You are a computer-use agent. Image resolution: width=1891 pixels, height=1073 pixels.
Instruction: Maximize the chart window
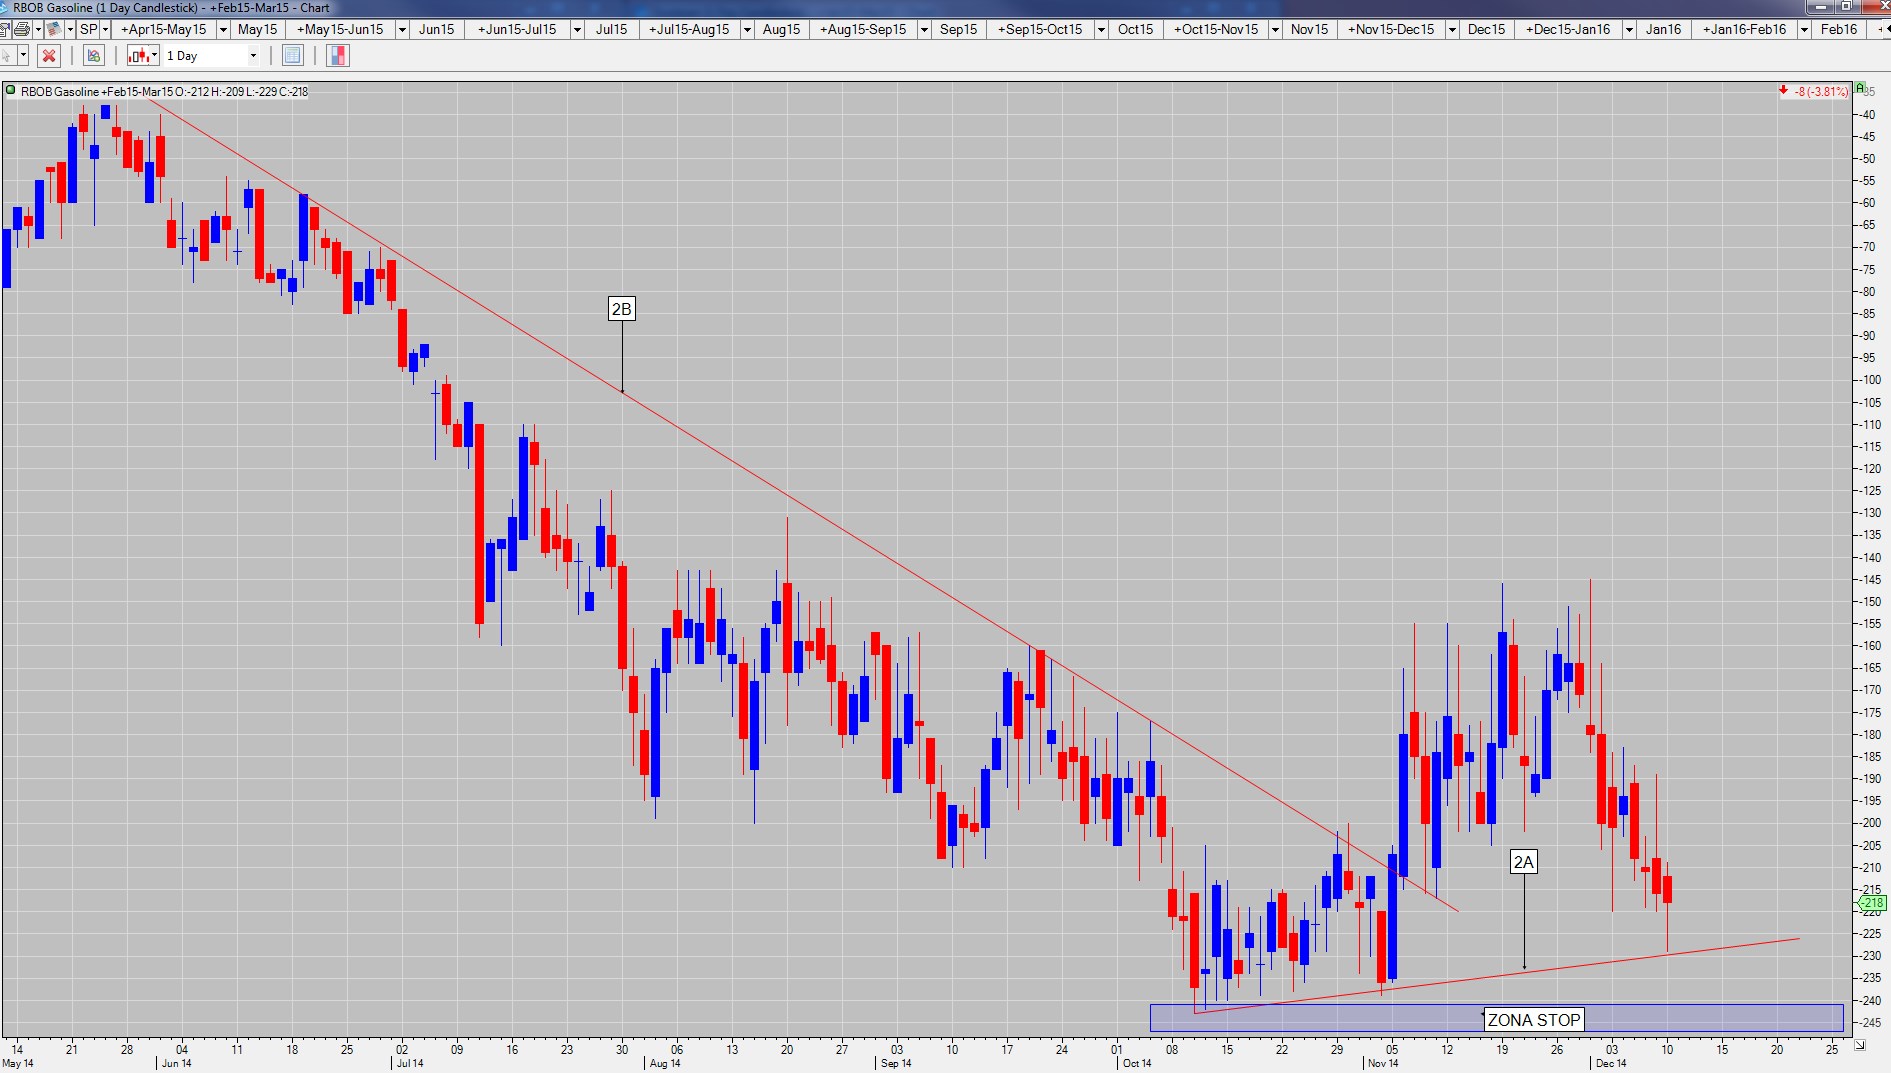1846,7
